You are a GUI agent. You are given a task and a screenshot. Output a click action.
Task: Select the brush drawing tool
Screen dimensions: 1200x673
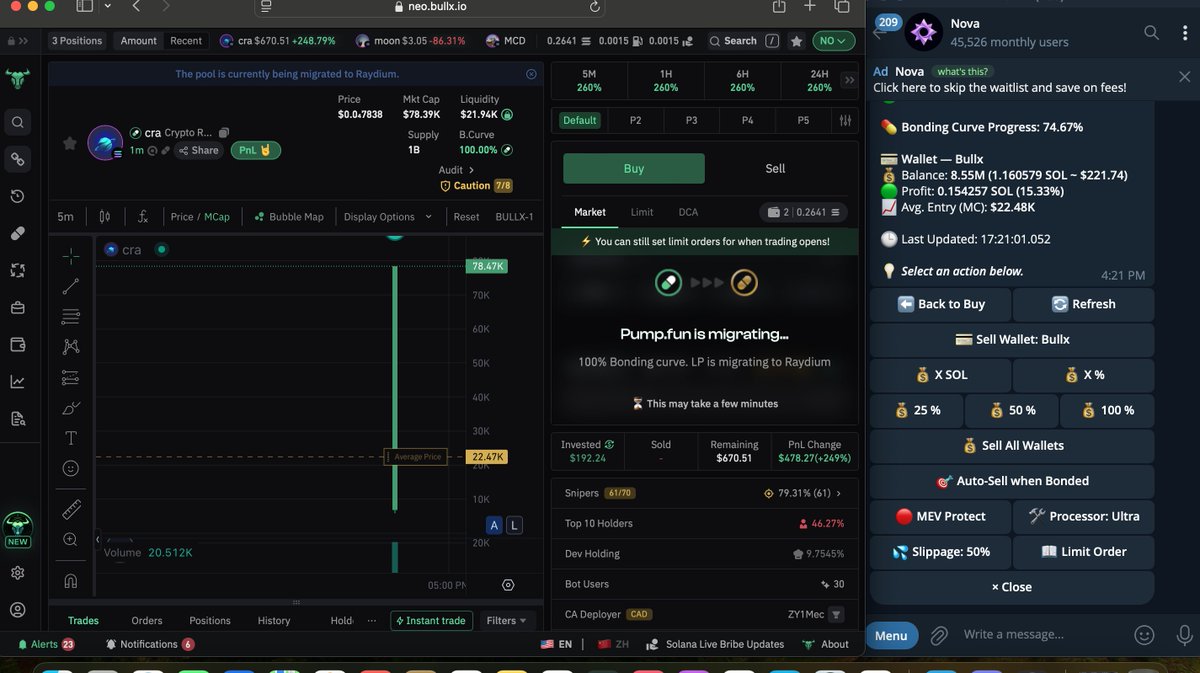(71, 408)
